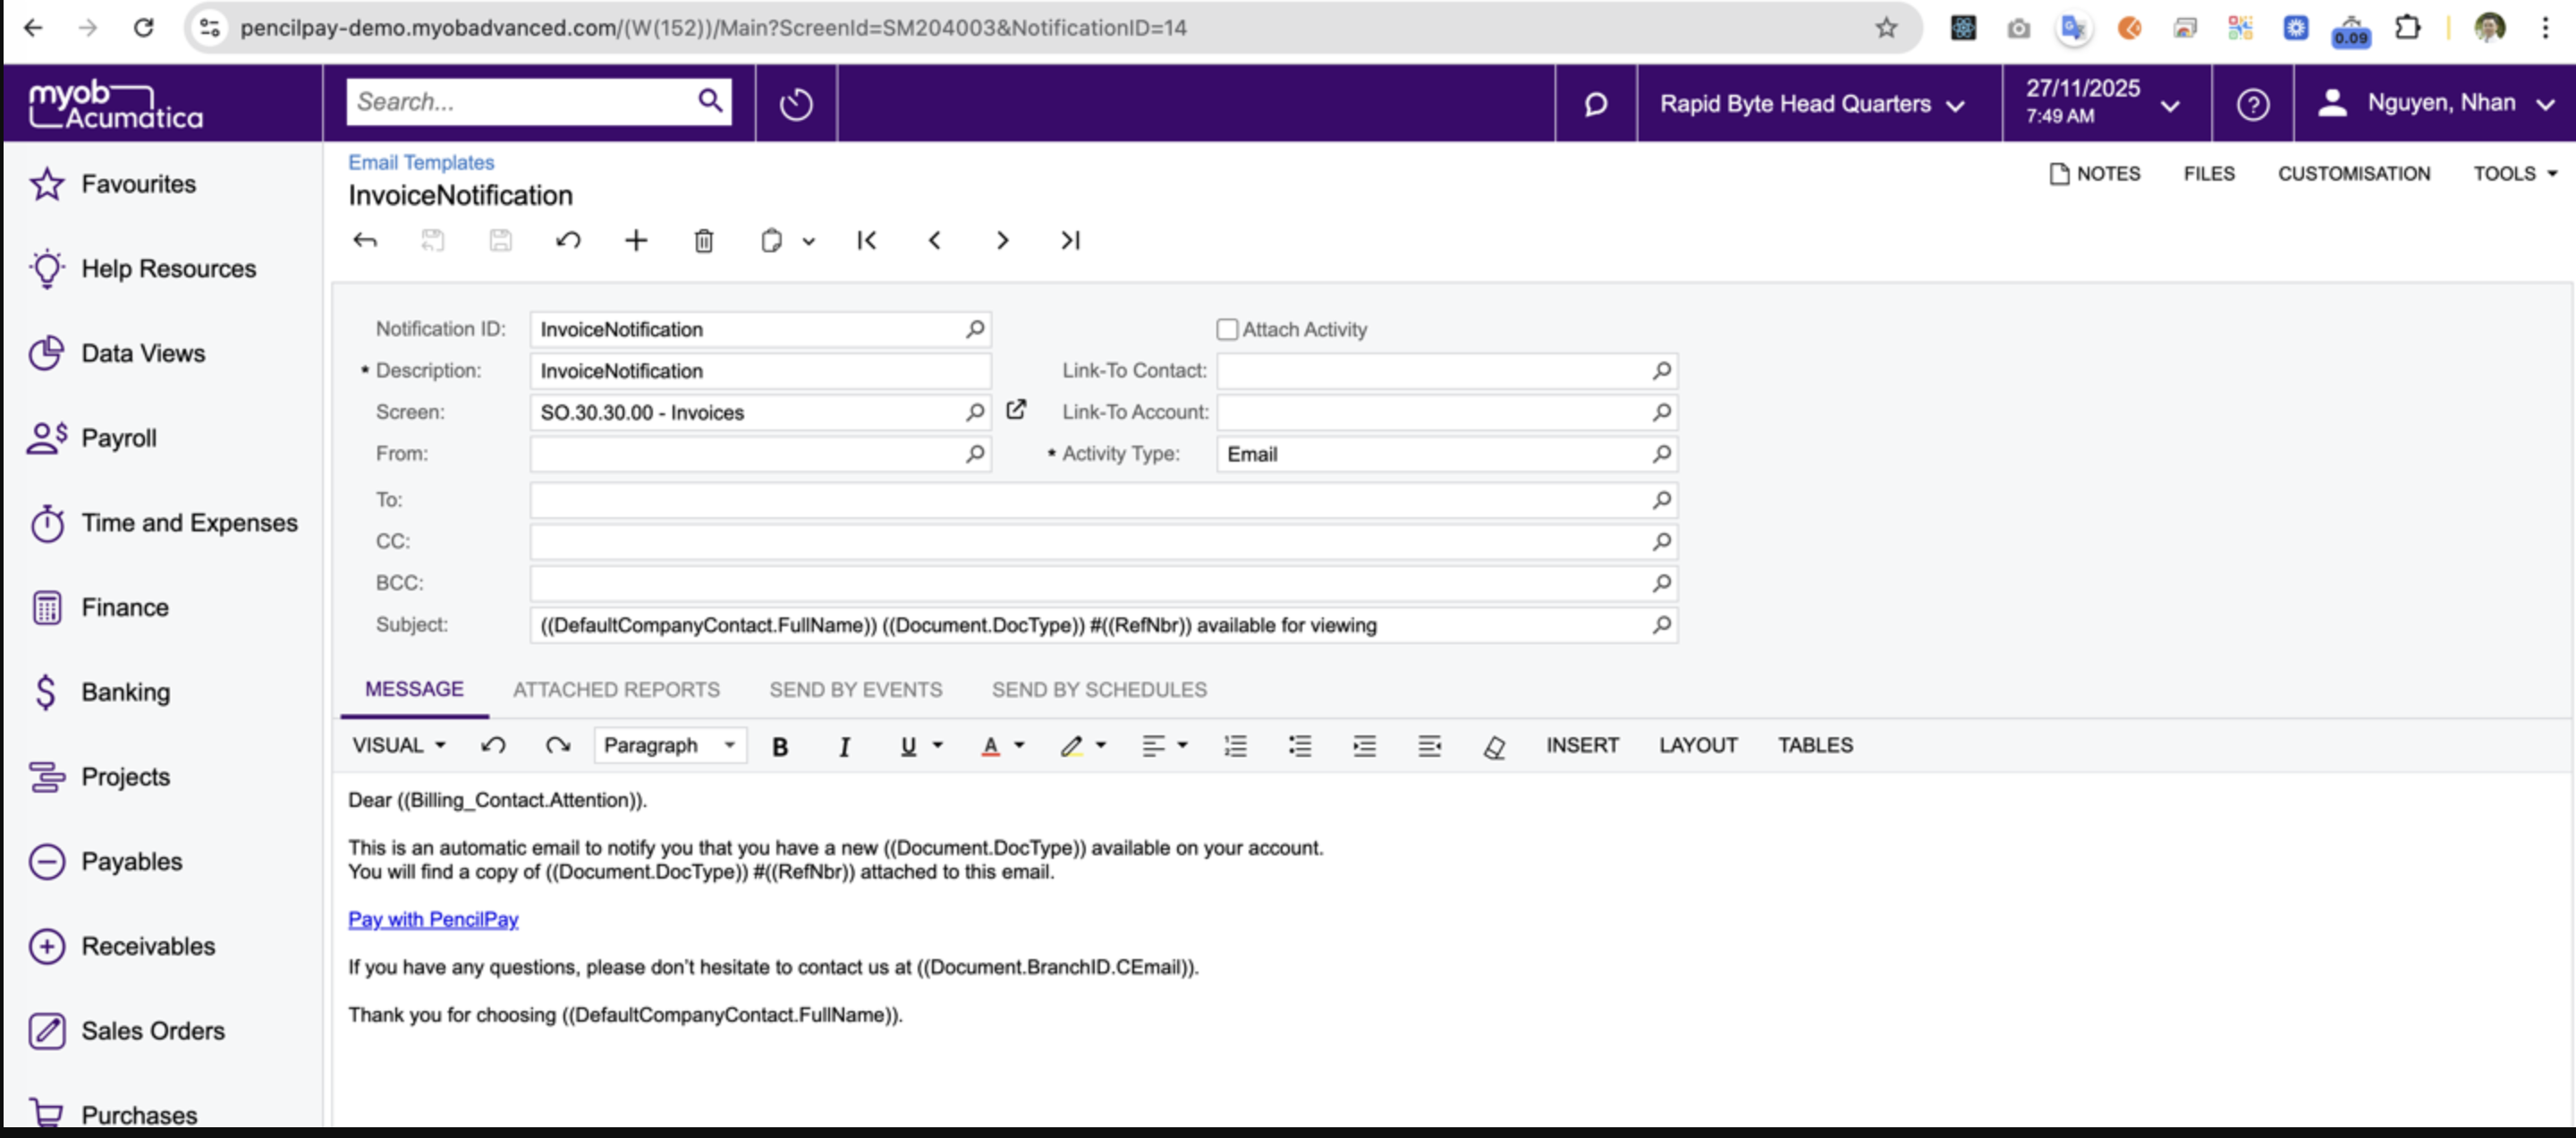
Task: Add a new email template record
Action: [x=636, y=241]
